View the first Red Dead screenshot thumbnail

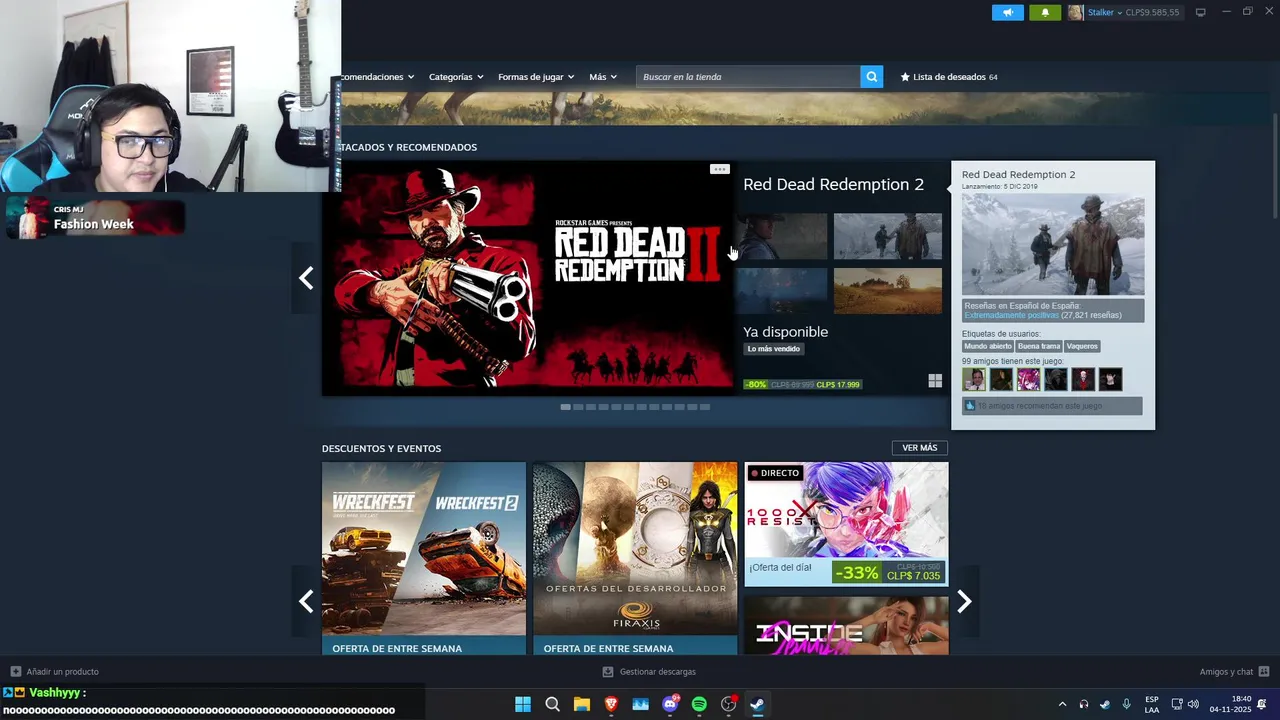[781, 236]
